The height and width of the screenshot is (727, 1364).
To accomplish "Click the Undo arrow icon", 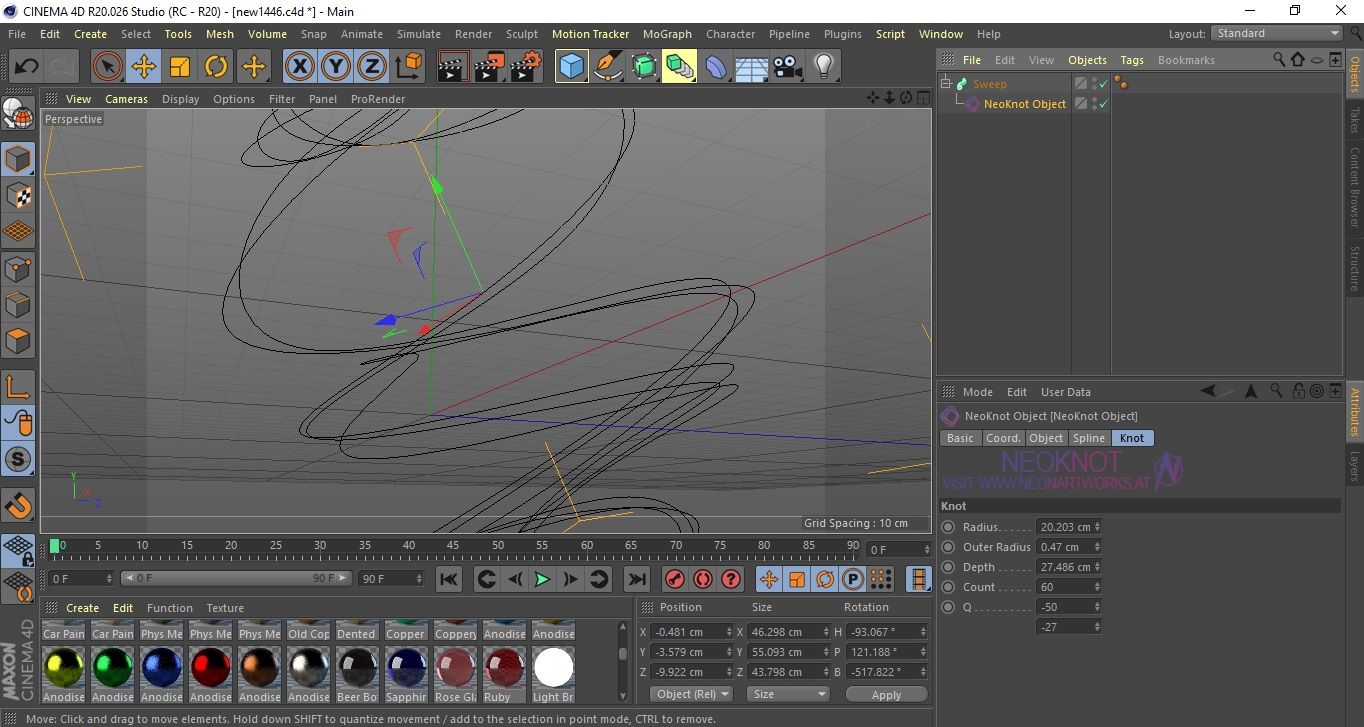I will click(26, 67).
